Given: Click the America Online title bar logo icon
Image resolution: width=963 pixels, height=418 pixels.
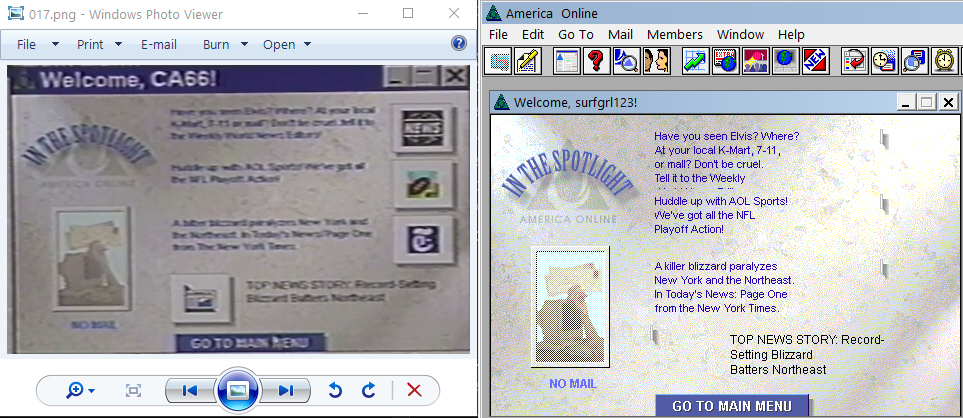Looking at the screenshot, I should (x=494, y=13).
